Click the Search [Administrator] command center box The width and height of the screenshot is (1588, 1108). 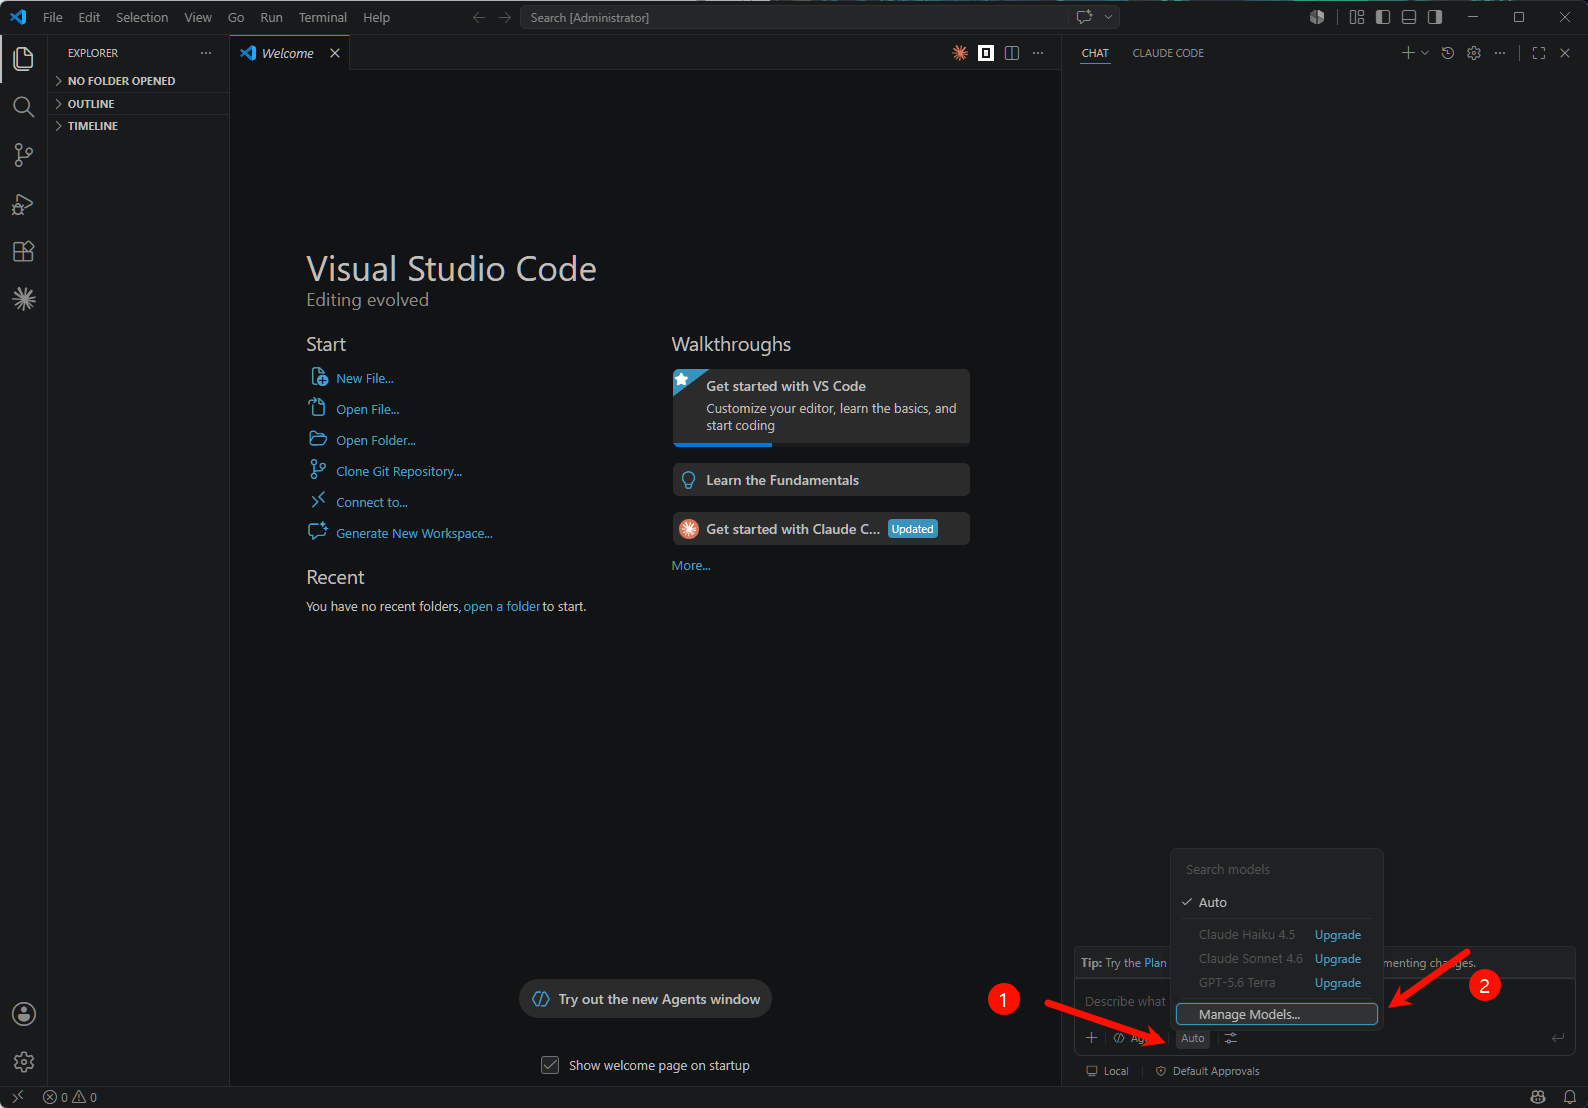tap(795, 17)
